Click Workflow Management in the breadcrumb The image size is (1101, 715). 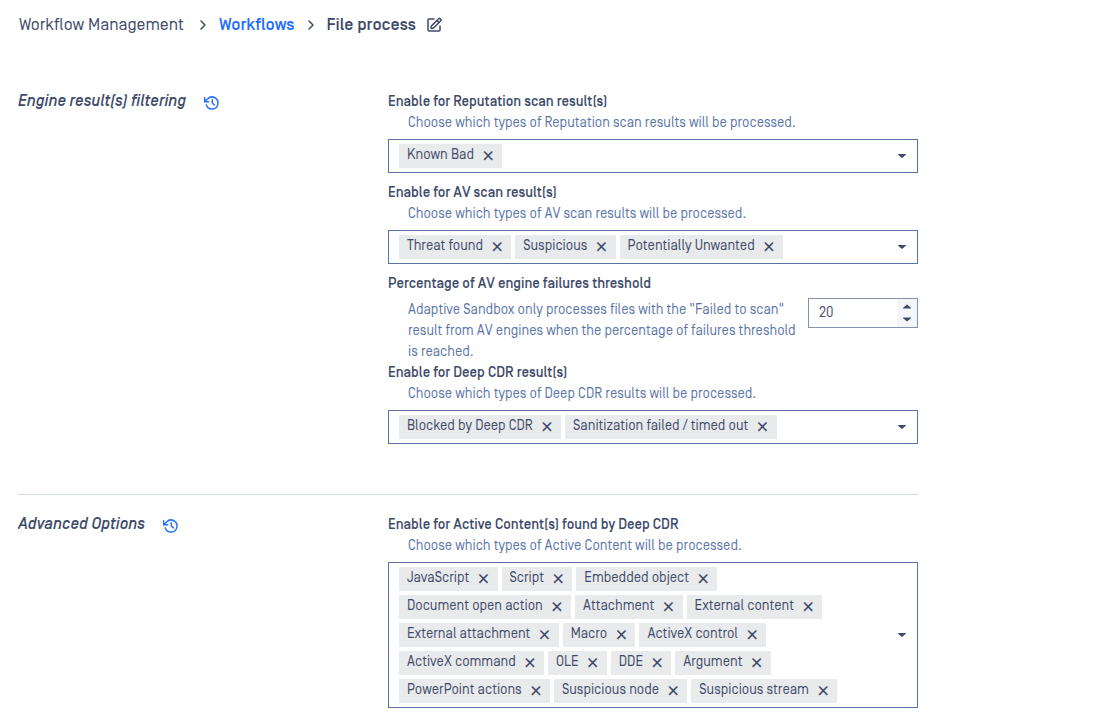(x=101, y=25)
